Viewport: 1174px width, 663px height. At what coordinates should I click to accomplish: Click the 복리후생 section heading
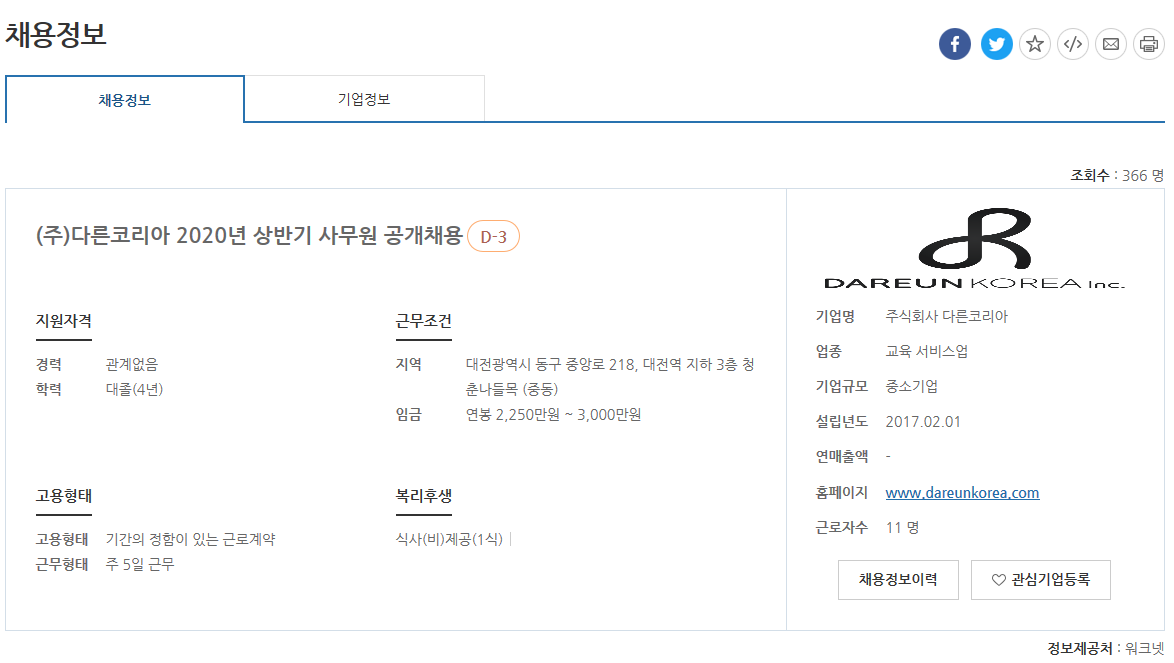pos(424,496)
